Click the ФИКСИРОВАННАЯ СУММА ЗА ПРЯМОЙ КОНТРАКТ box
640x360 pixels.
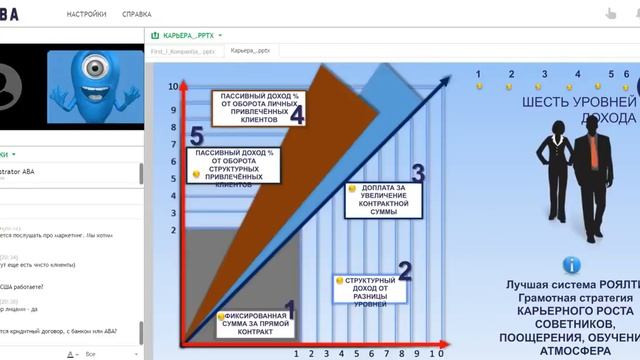coord(255,324)
